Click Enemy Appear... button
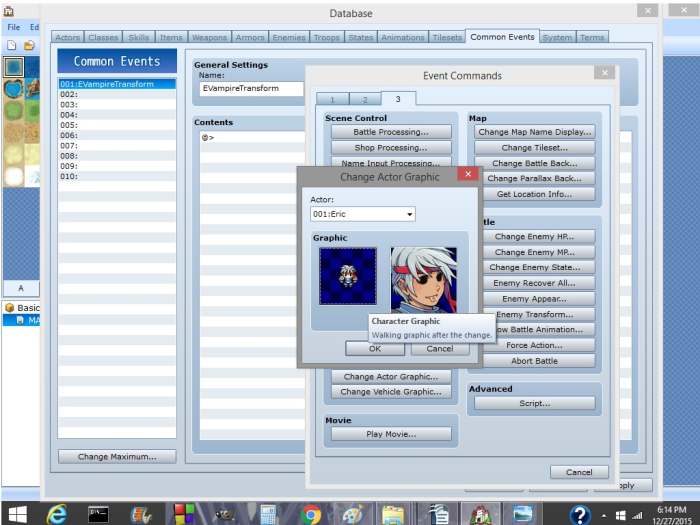700x525 pixels. [x=534, y=299]
